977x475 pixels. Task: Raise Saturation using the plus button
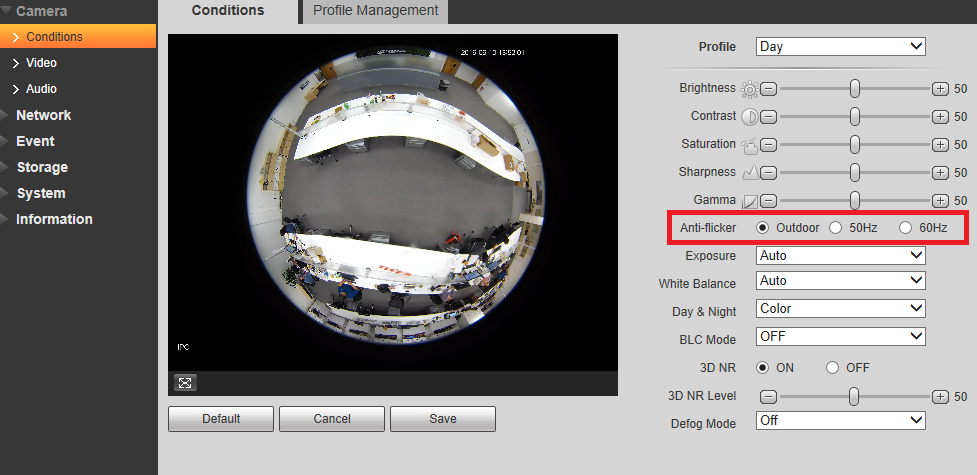click(940, 145)
